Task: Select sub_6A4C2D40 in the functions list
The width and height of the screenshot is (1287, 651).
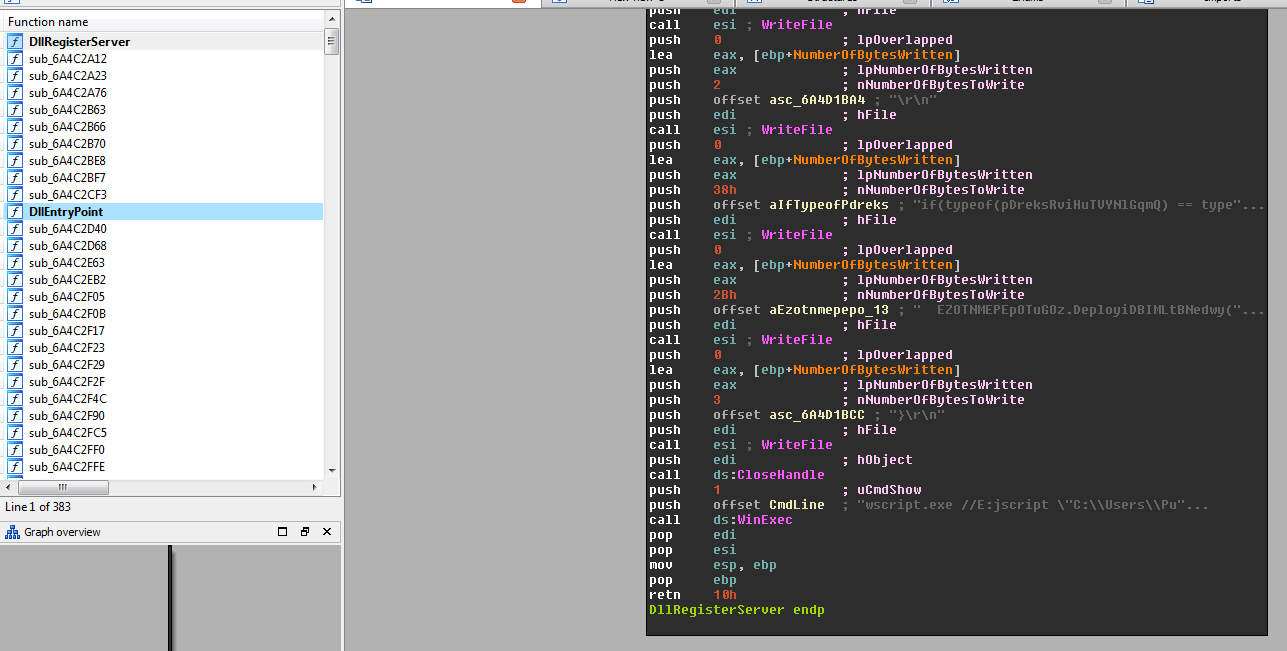Action: (x=67, y=229)
